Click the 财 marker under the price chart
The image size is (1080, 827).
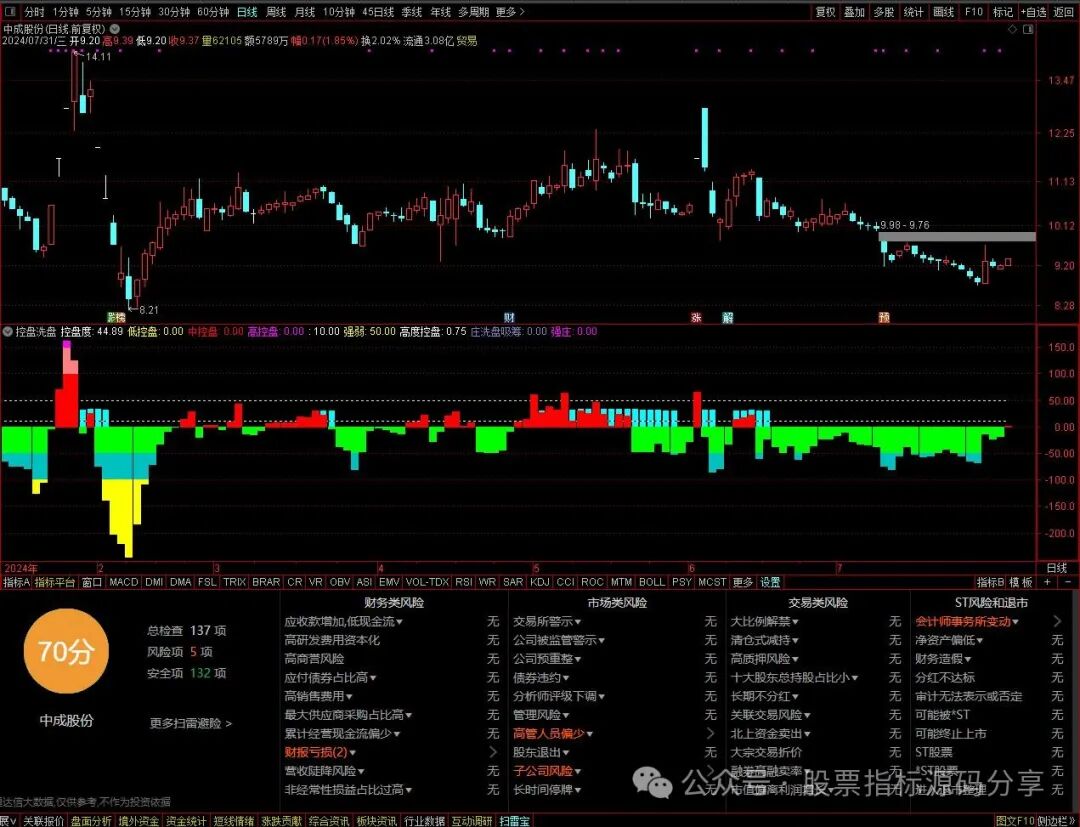(x=509, y=317)
